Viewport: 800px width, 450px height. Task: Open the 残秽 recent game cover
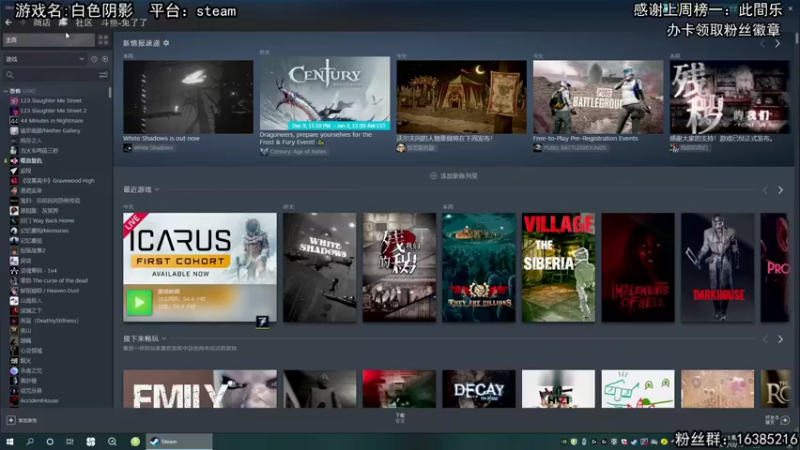tap(399, 267)
